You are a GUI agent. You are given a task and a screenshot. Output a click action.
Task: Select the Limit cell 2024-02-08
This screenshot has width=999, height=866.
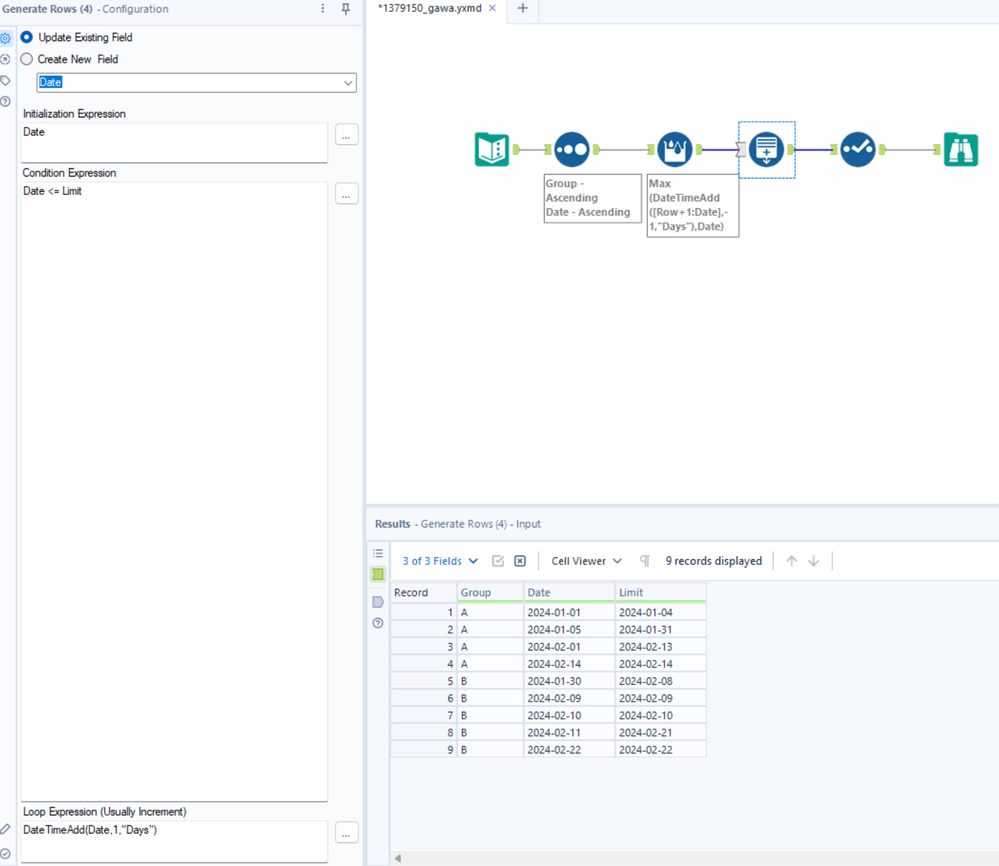[x=661, y=681]
